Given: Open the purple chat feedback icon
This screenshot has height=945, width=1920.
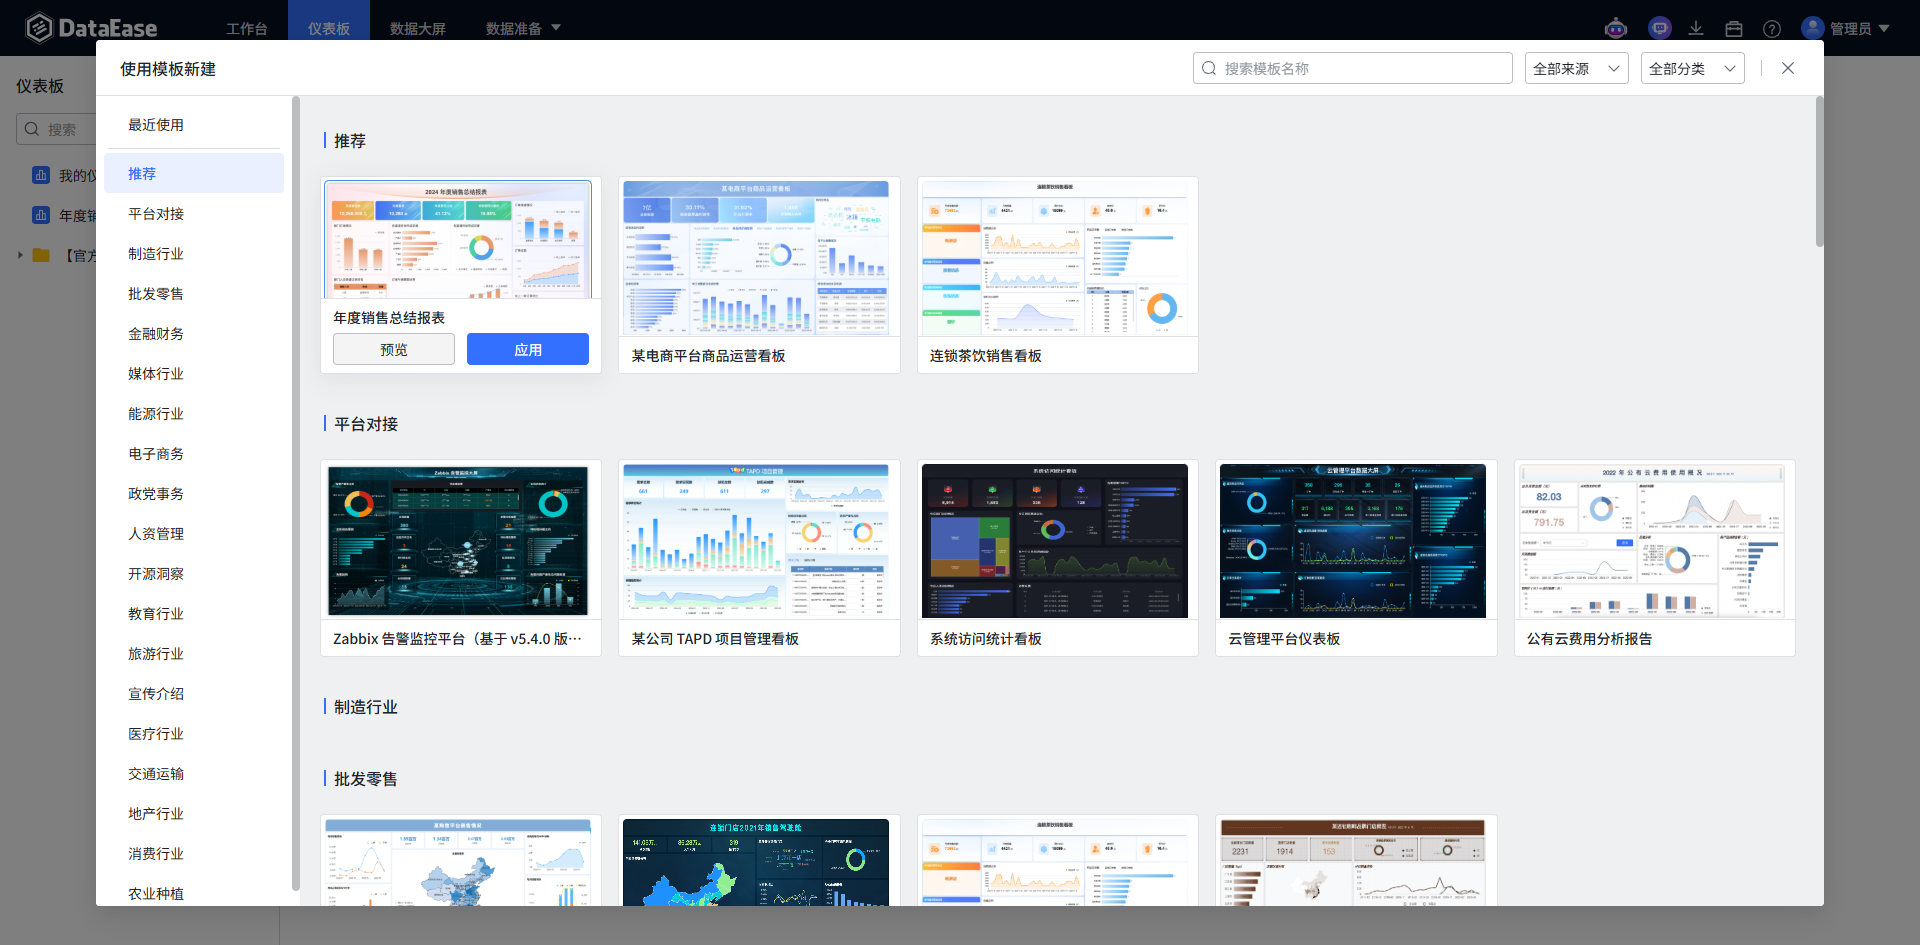Looking at the screenshot, I should tap(1660, 28).
